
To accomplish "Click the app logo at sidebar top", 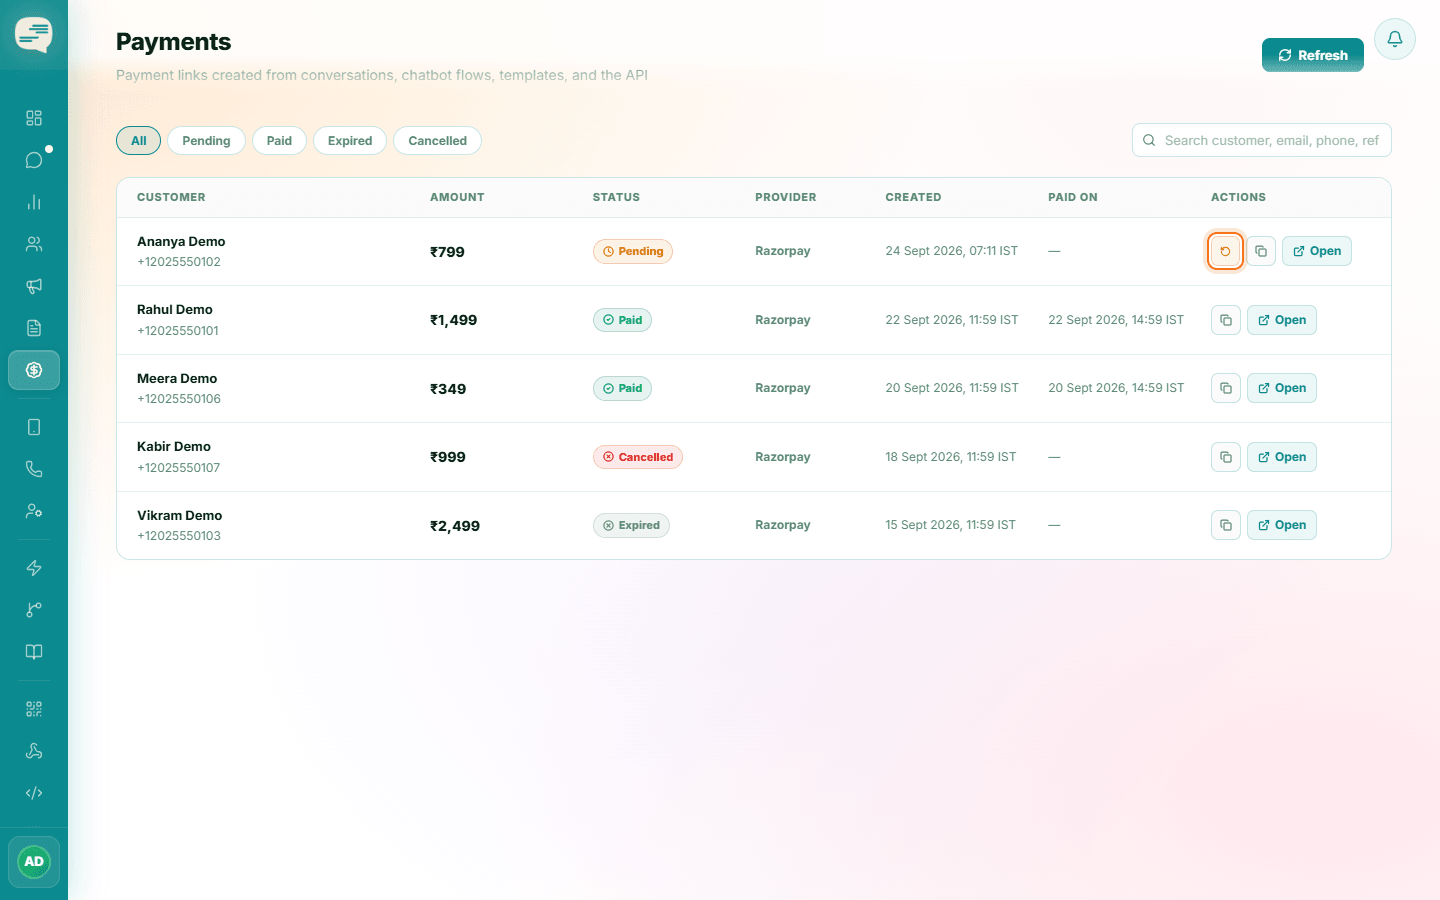I will pyautogui.click(x=34, y=35).
